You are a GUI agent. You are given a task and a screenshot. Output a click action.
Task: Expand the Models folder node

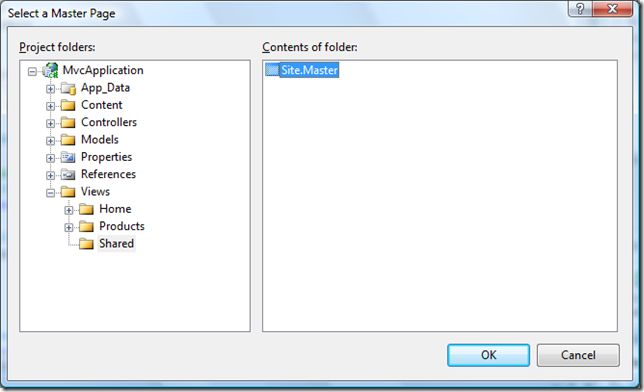[50, 141]
